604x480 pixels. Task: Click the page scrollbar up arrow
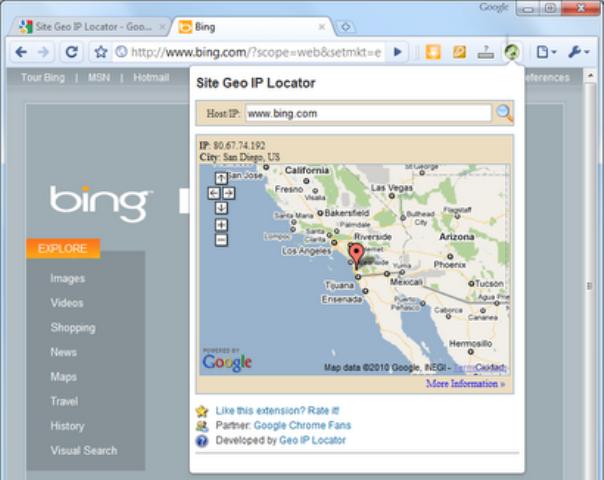590,76
